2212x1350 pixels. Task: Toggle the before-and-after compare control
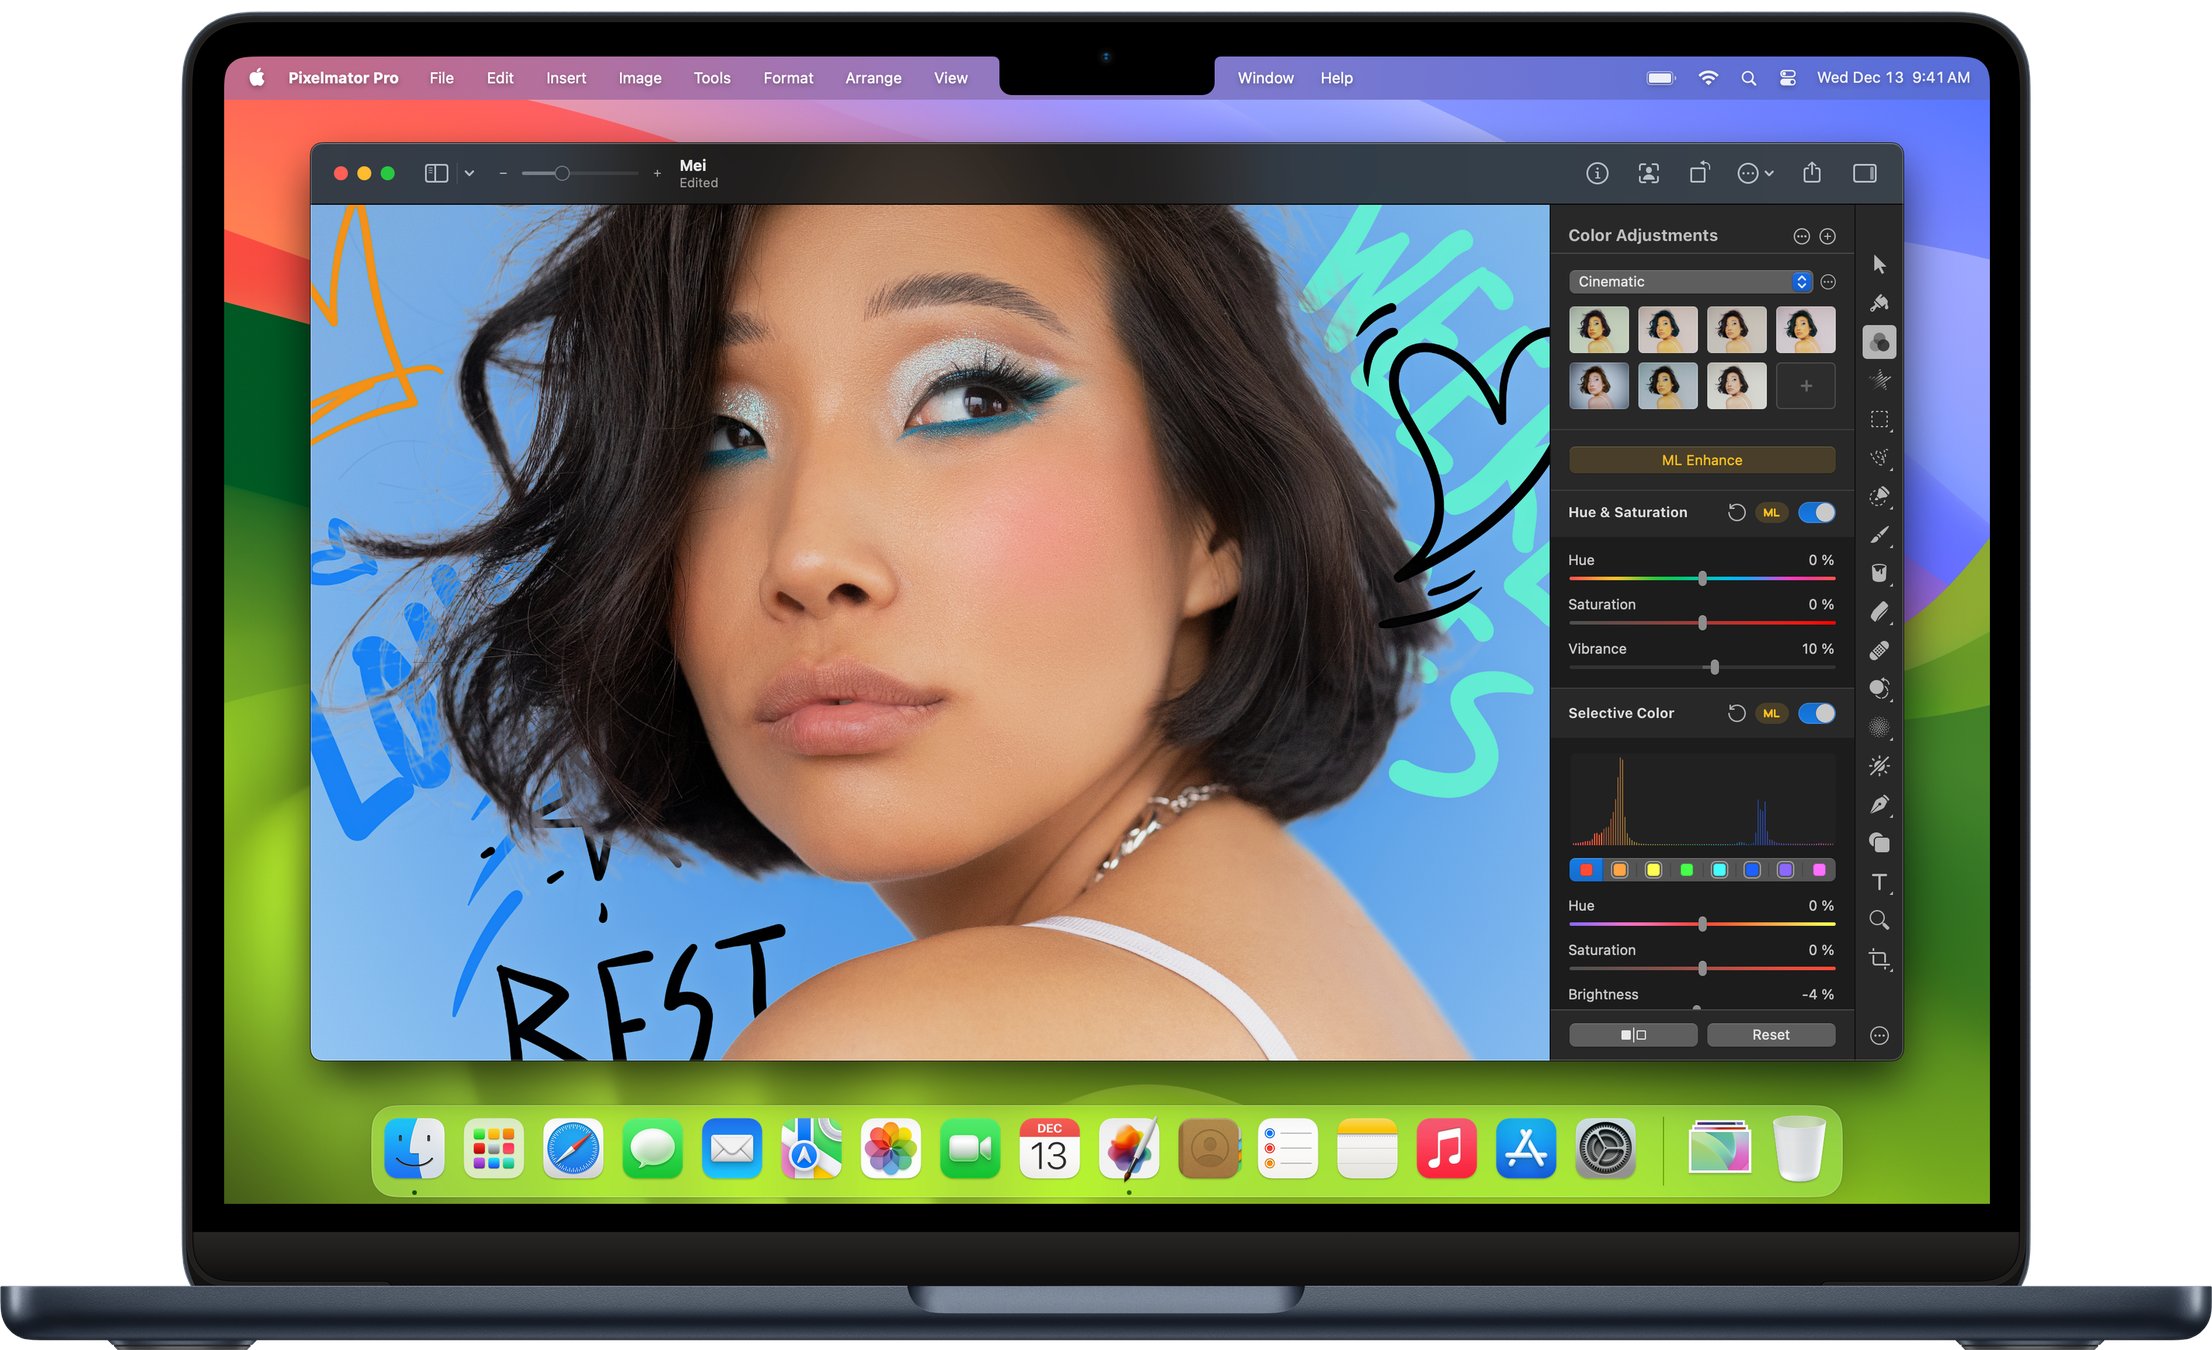(1632, 1034)
